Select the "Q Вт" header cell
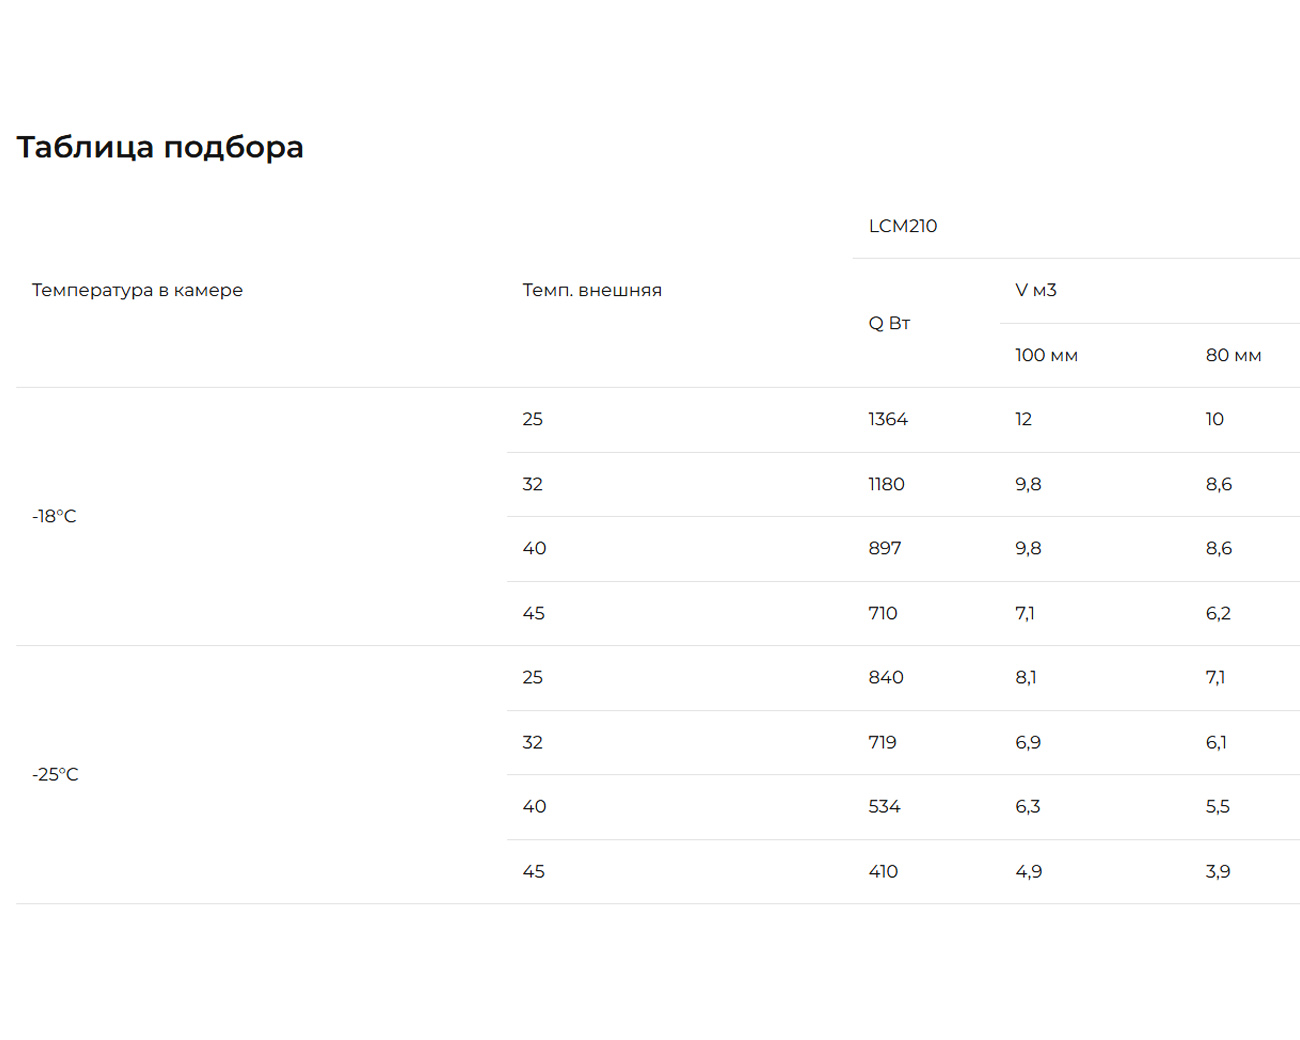This screenshot has height=1040, width=1300. 889,323
